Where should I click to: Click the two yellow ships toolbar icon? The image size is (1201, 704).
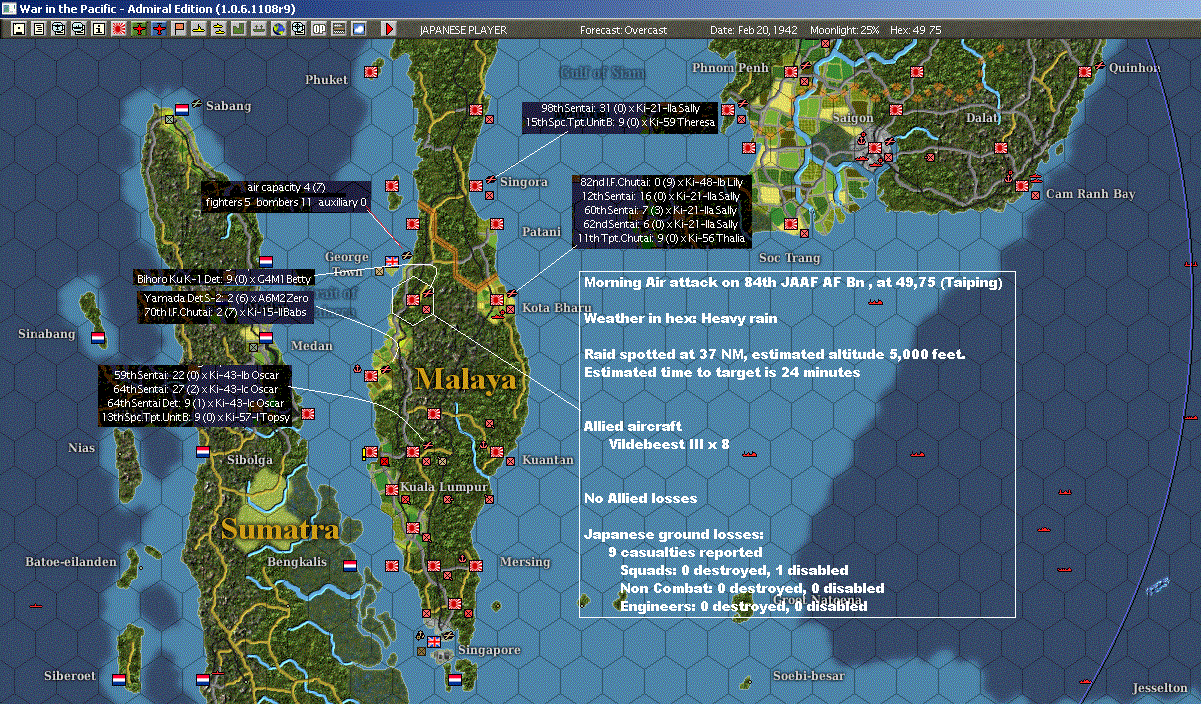coord(218,30)
